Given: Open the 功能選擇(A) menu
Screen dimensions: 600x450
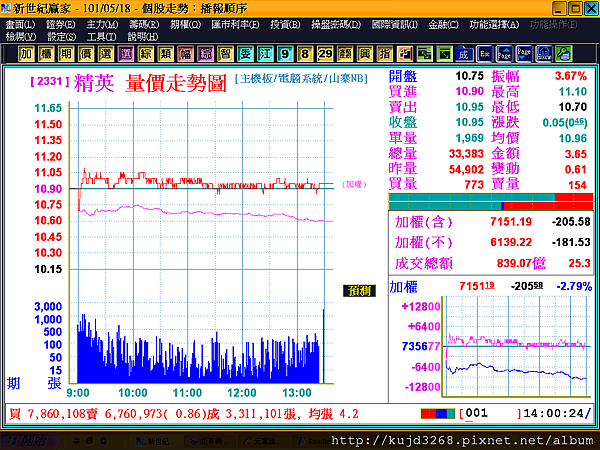Looking at the screenshot, I should (494, 25).
